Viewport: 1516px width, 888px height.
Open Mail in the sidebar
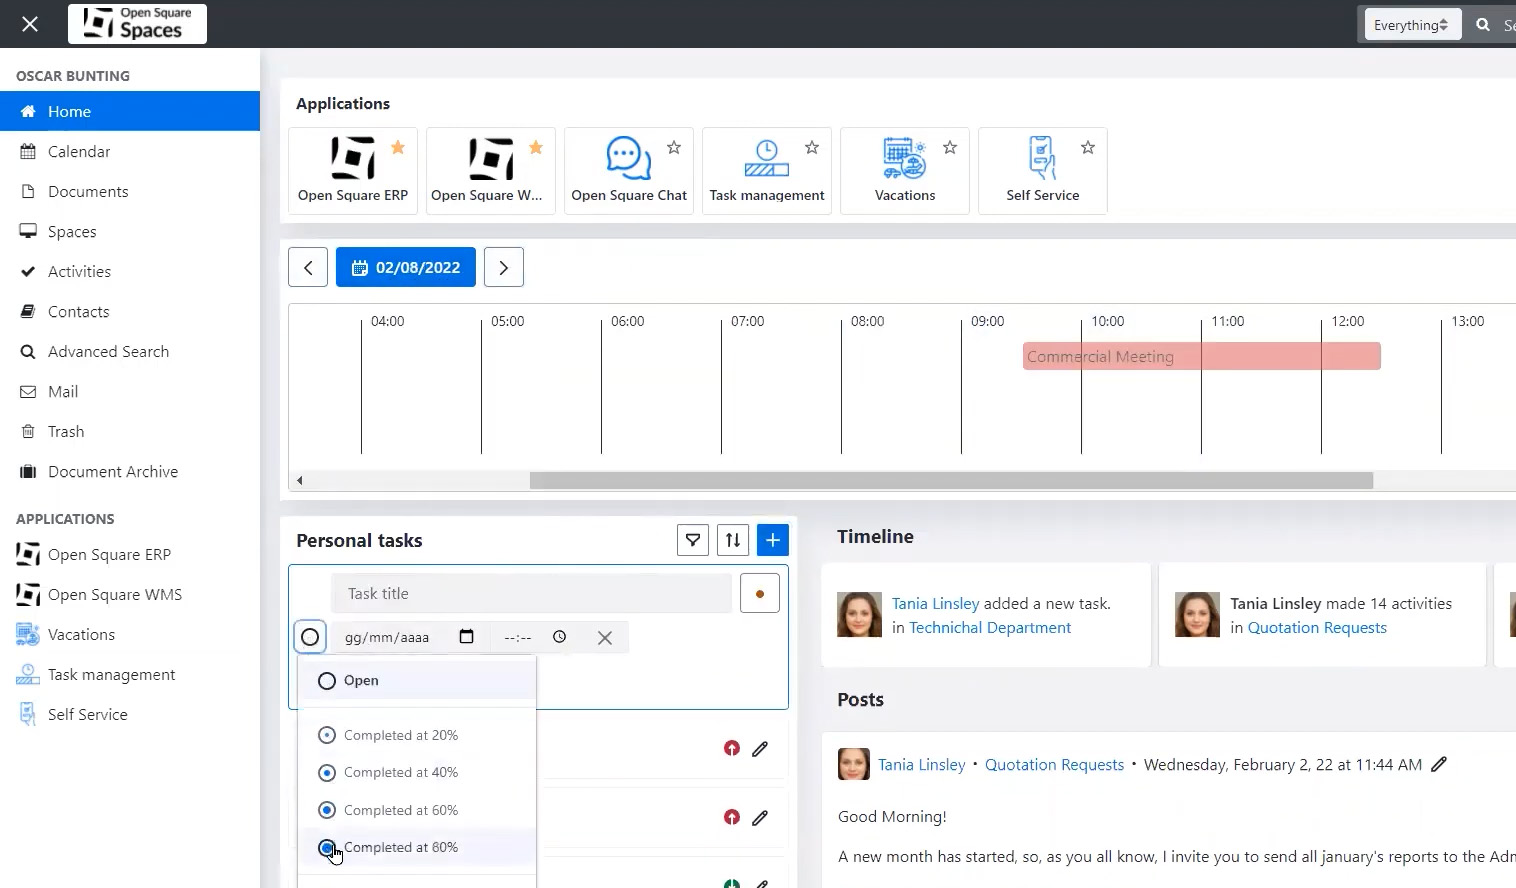click(x=130, y=391)
